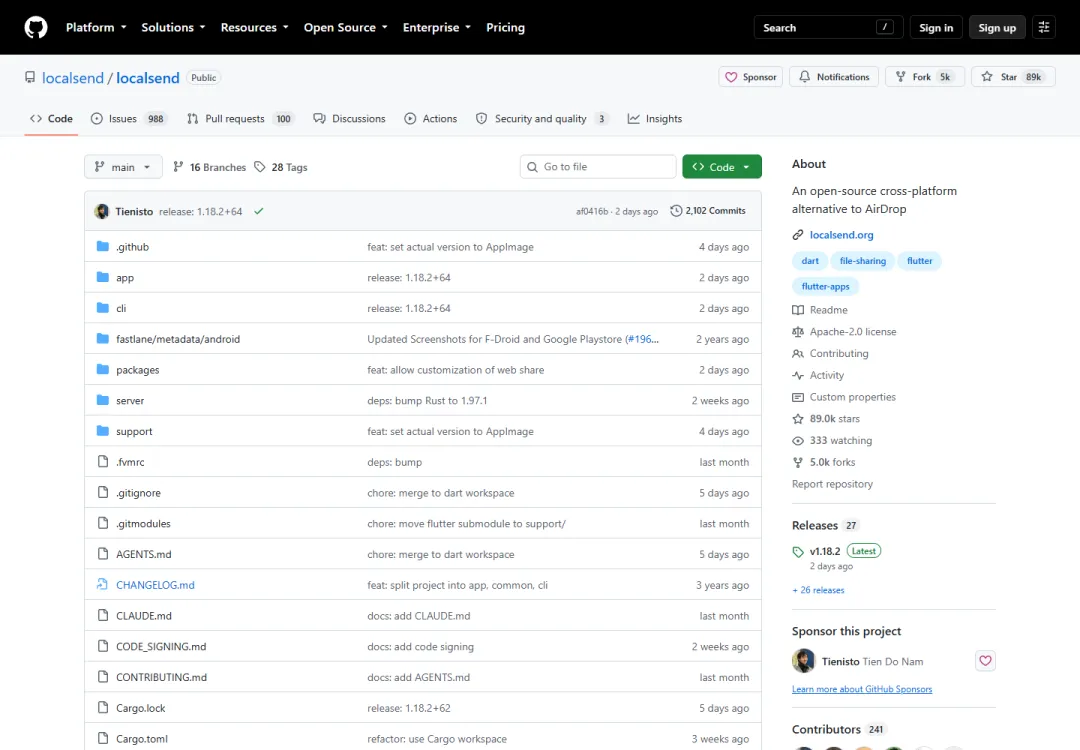Click Report repository link
The image size is (1080, 750).
[x=832, y=484]
